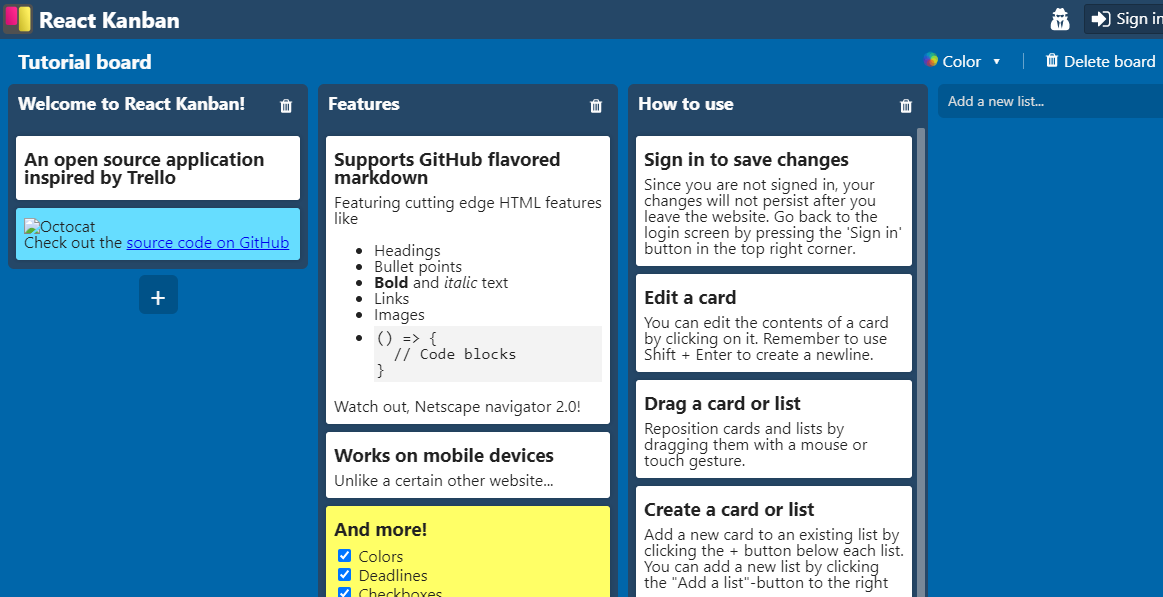
Task: Delete the "How to use" list
Action: 906,105
